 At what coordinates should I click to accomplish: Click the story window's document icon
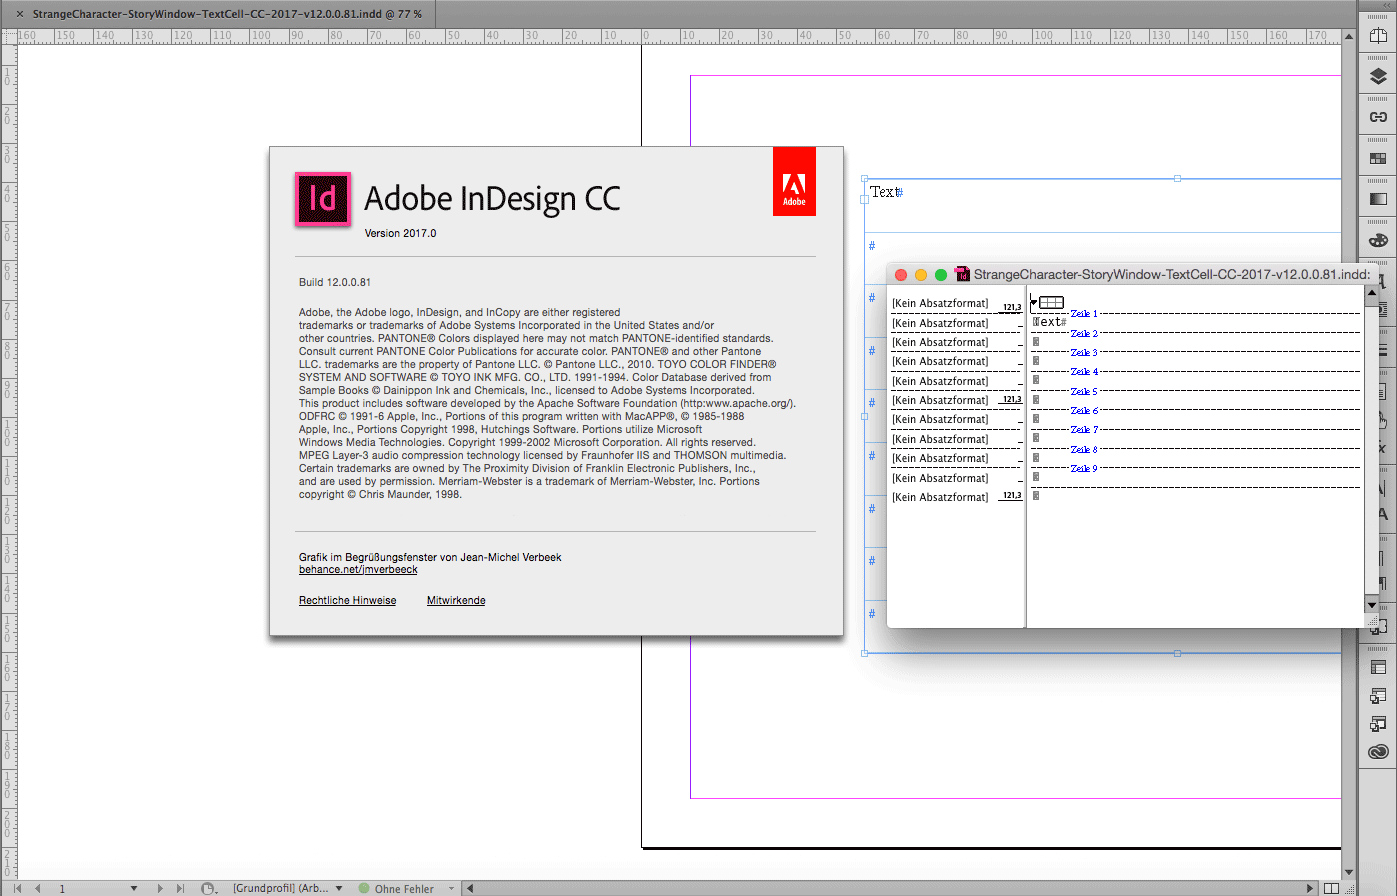pyautogui.click(x=962, y=274)
